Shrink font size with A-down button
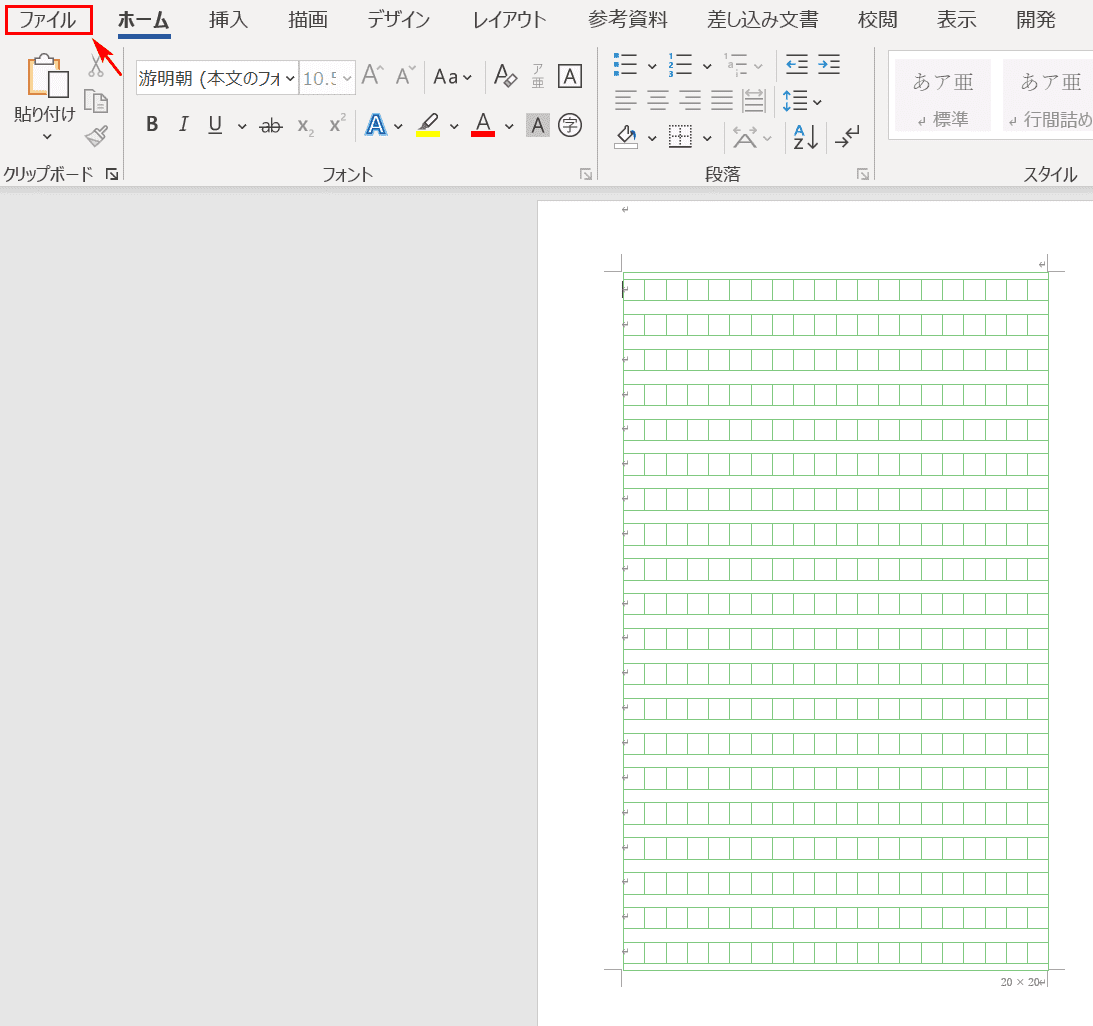1093x1026 pixels. point(406,75)
